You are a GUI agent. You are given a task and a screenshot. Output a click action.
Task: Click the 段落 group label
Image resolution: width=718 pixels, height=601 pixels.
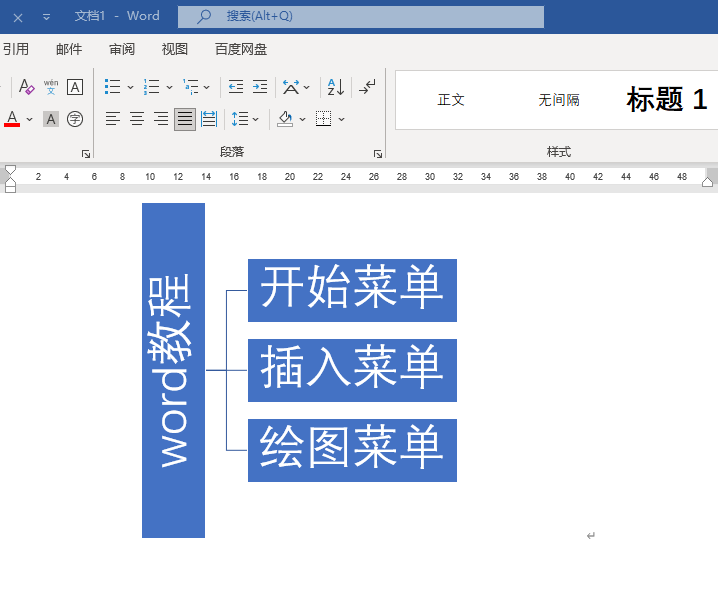[x=232, y=152]
